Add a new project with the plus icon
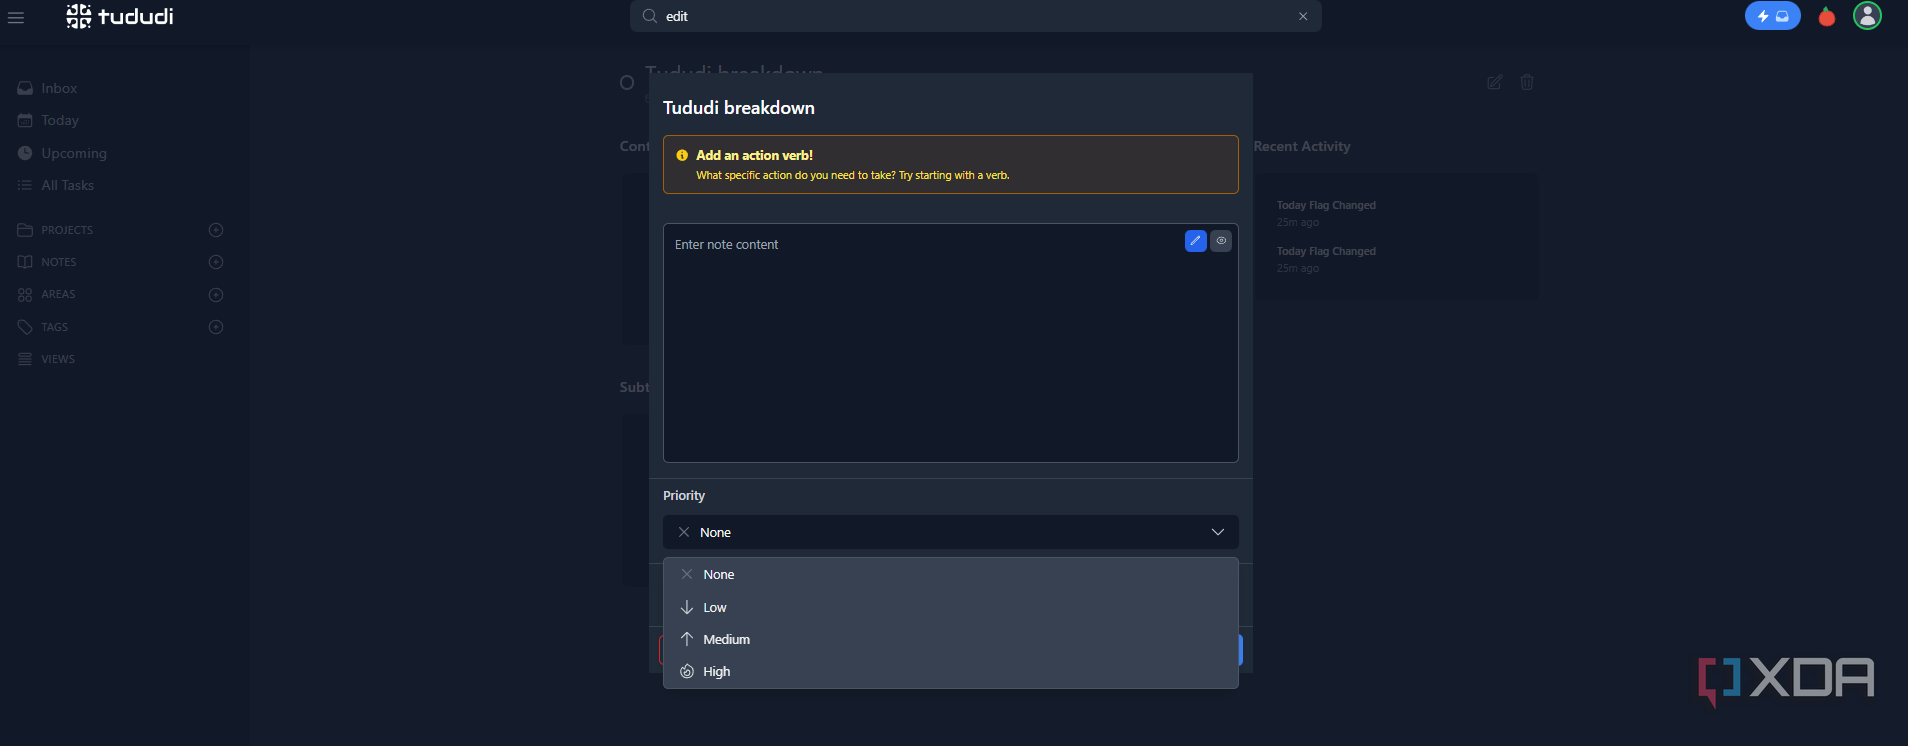The image size is (1908, 746). 215,230
